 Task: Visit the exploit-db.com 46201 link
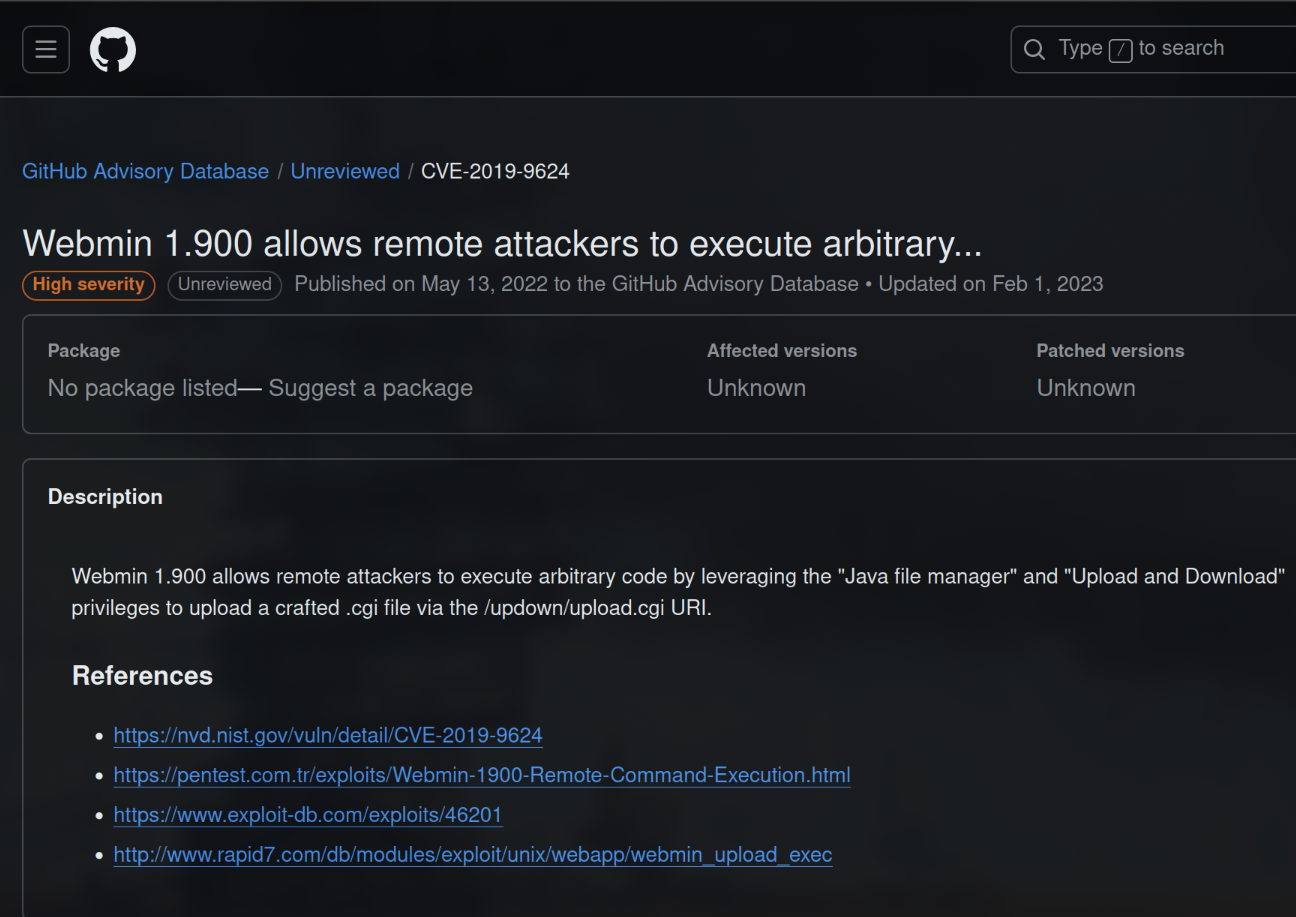pos(308,815)
